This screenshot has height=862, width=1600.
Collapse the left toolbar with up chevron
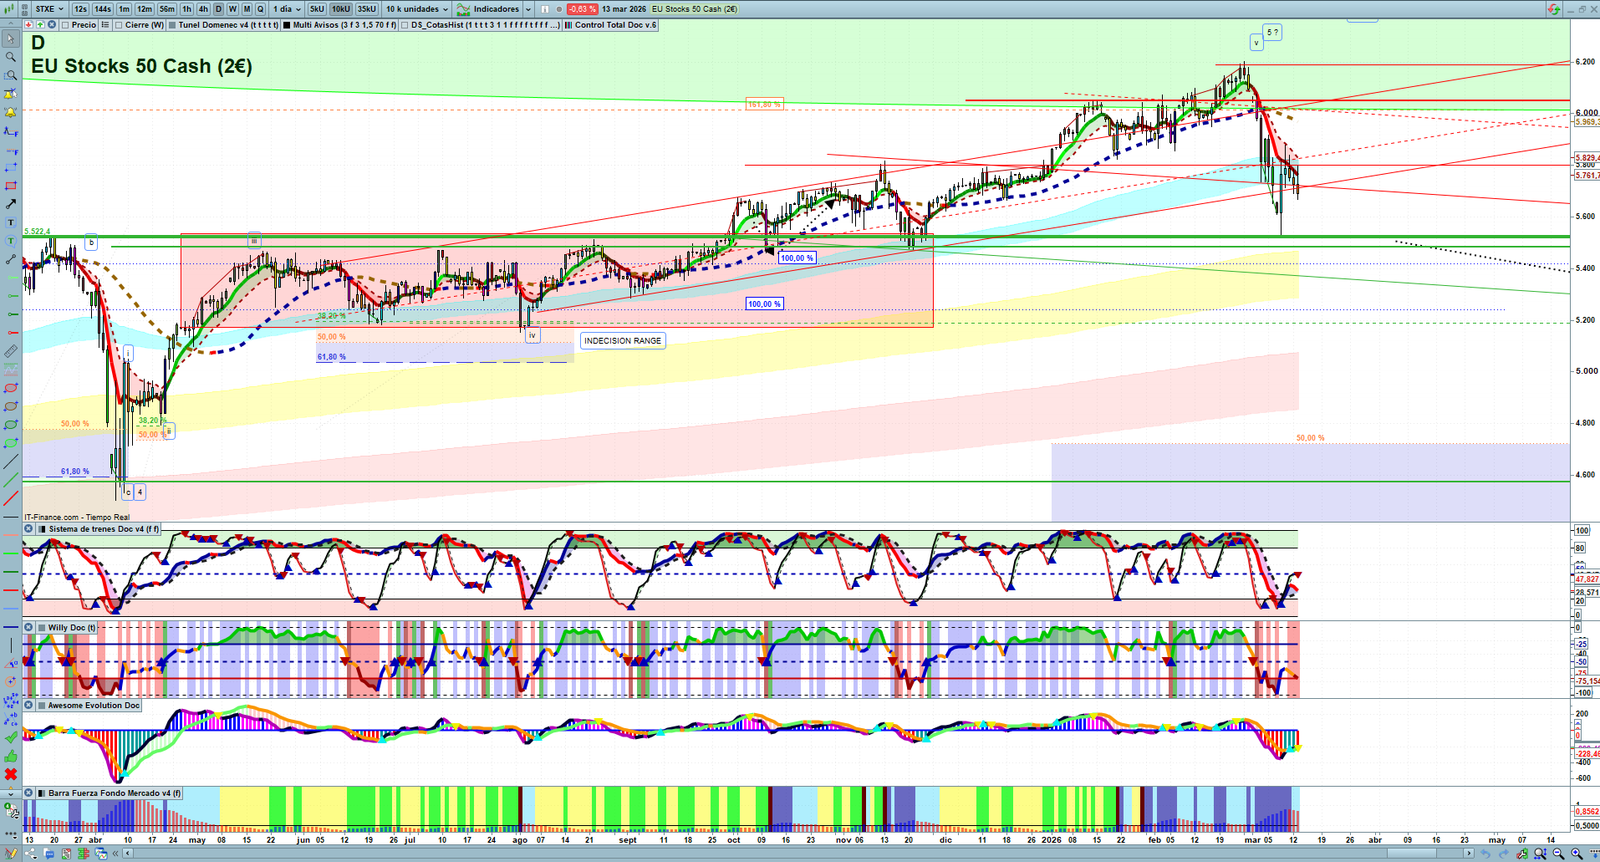pyautogui.click(x=11, y=23)
